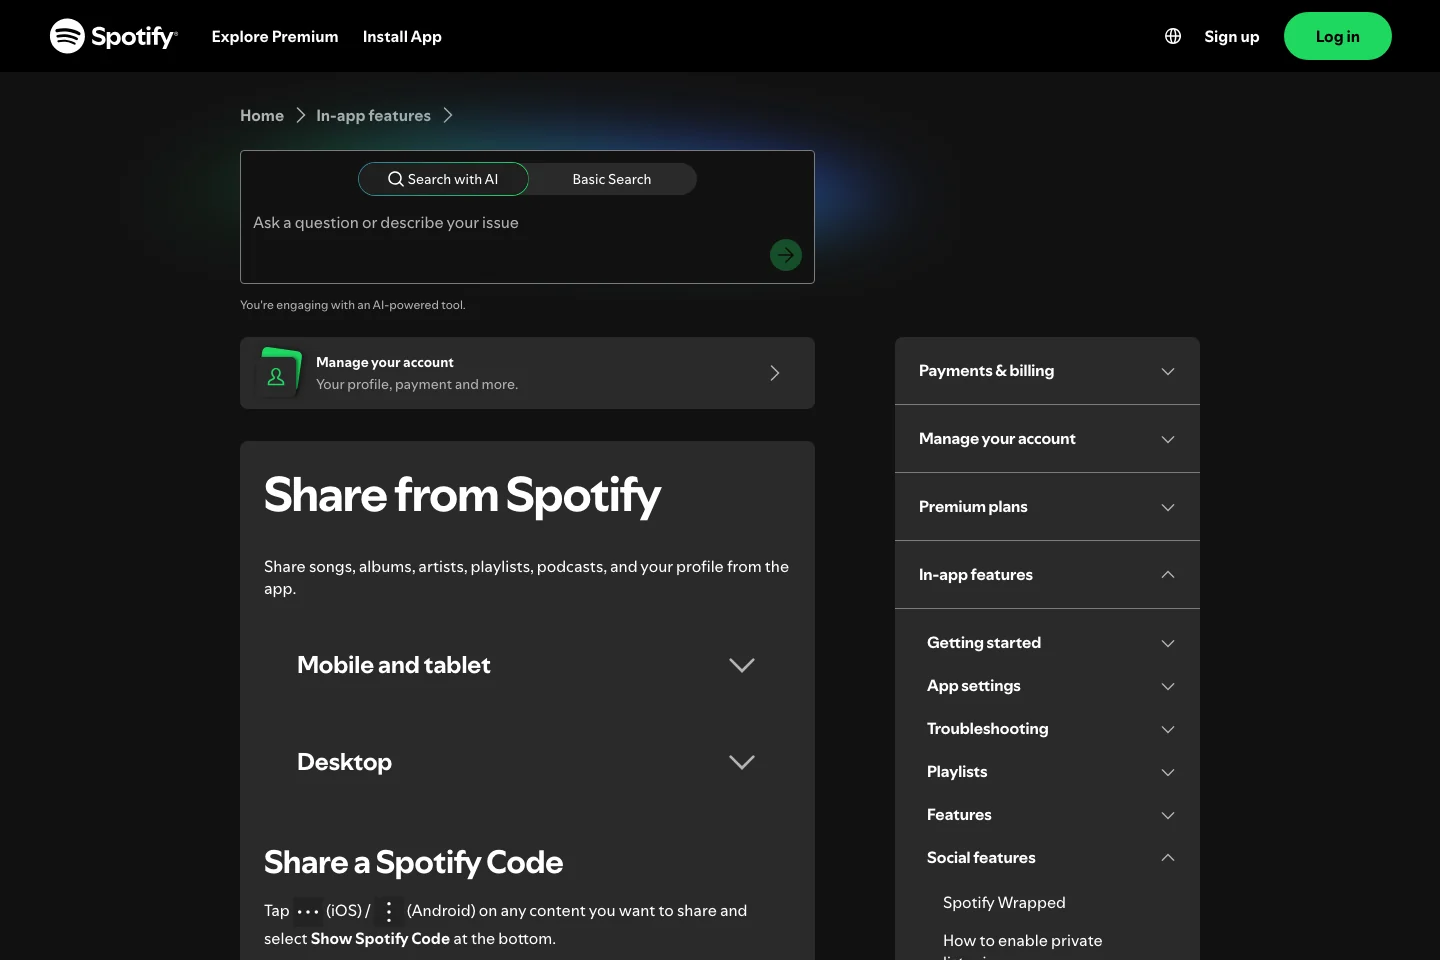Click the bold Show Spotify Code text
Viewport: 1440px width, 960px height.
[x=380, y=938]
